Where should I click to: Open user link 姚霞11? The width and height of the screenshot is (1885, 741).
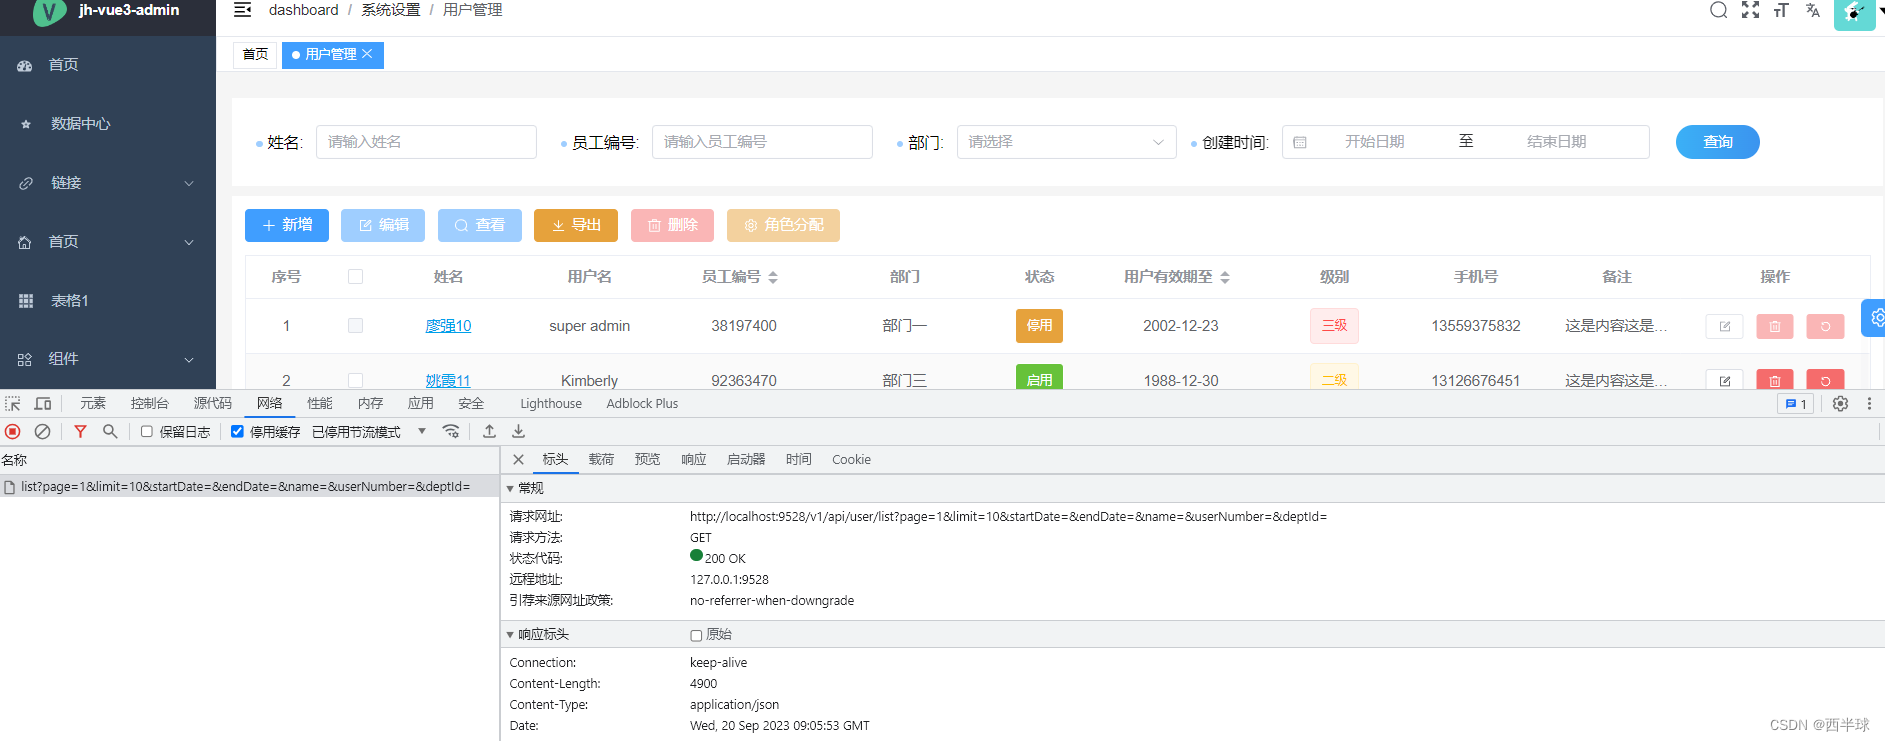[448, 381]
